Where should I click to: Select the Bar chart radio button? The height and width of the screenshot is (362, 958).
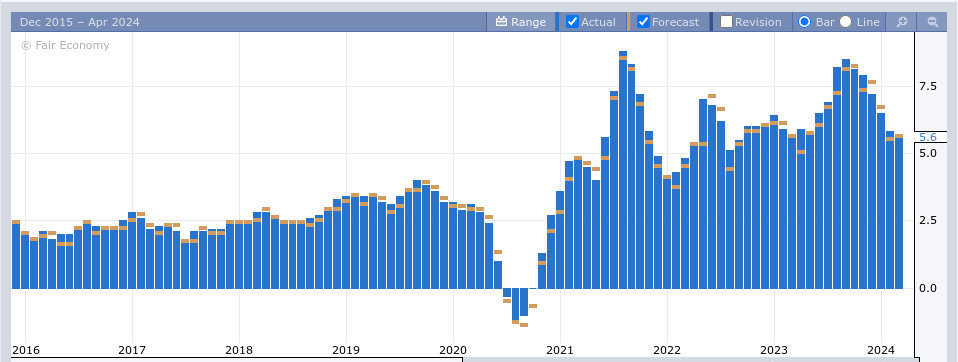(x=805, y=22)
